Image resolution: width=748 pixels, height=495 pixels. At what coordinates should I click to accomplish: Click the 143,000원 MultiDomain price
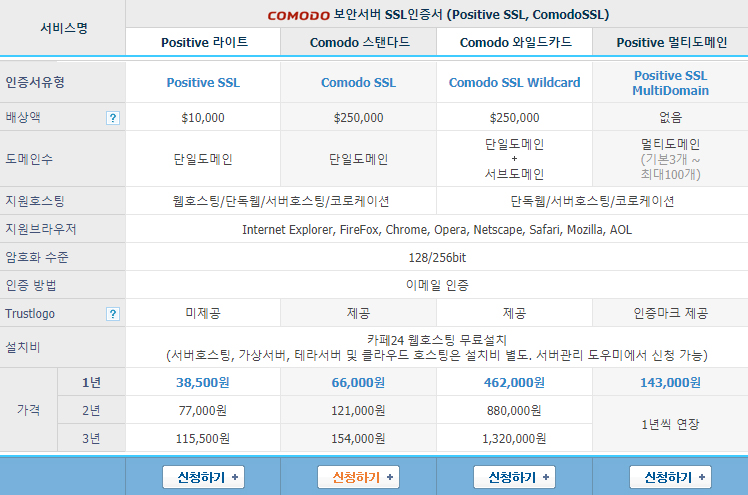(x=670, y=382)
